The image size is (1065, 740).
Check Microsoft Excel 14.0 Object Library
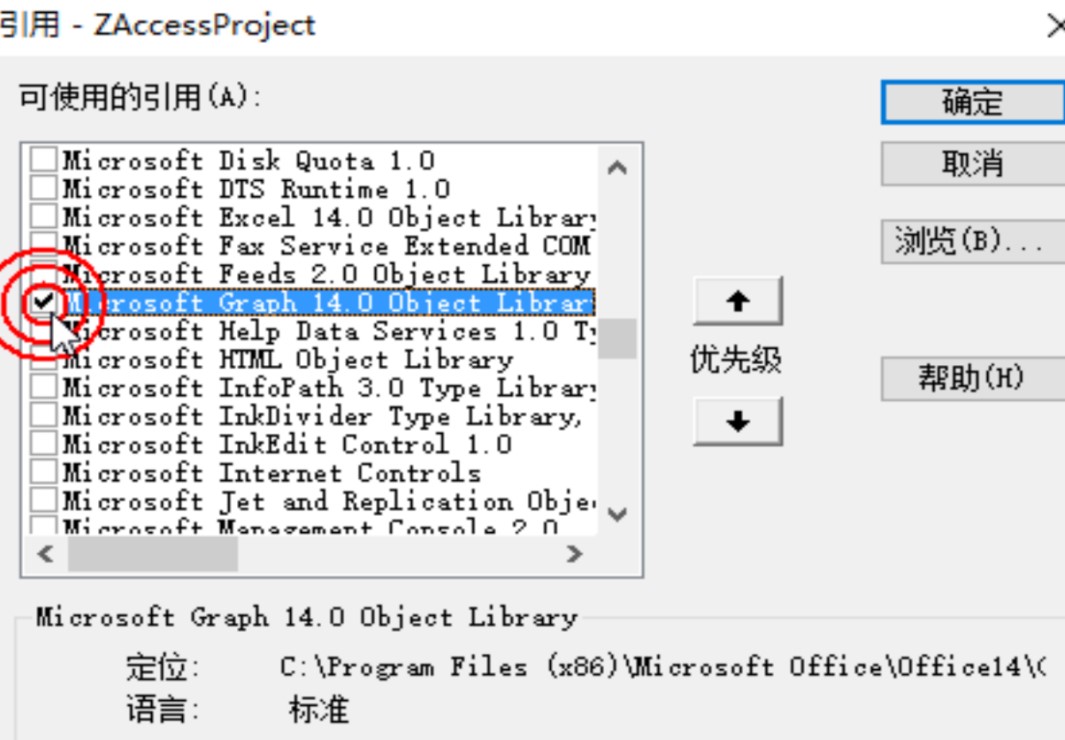[x=43, y=216]
